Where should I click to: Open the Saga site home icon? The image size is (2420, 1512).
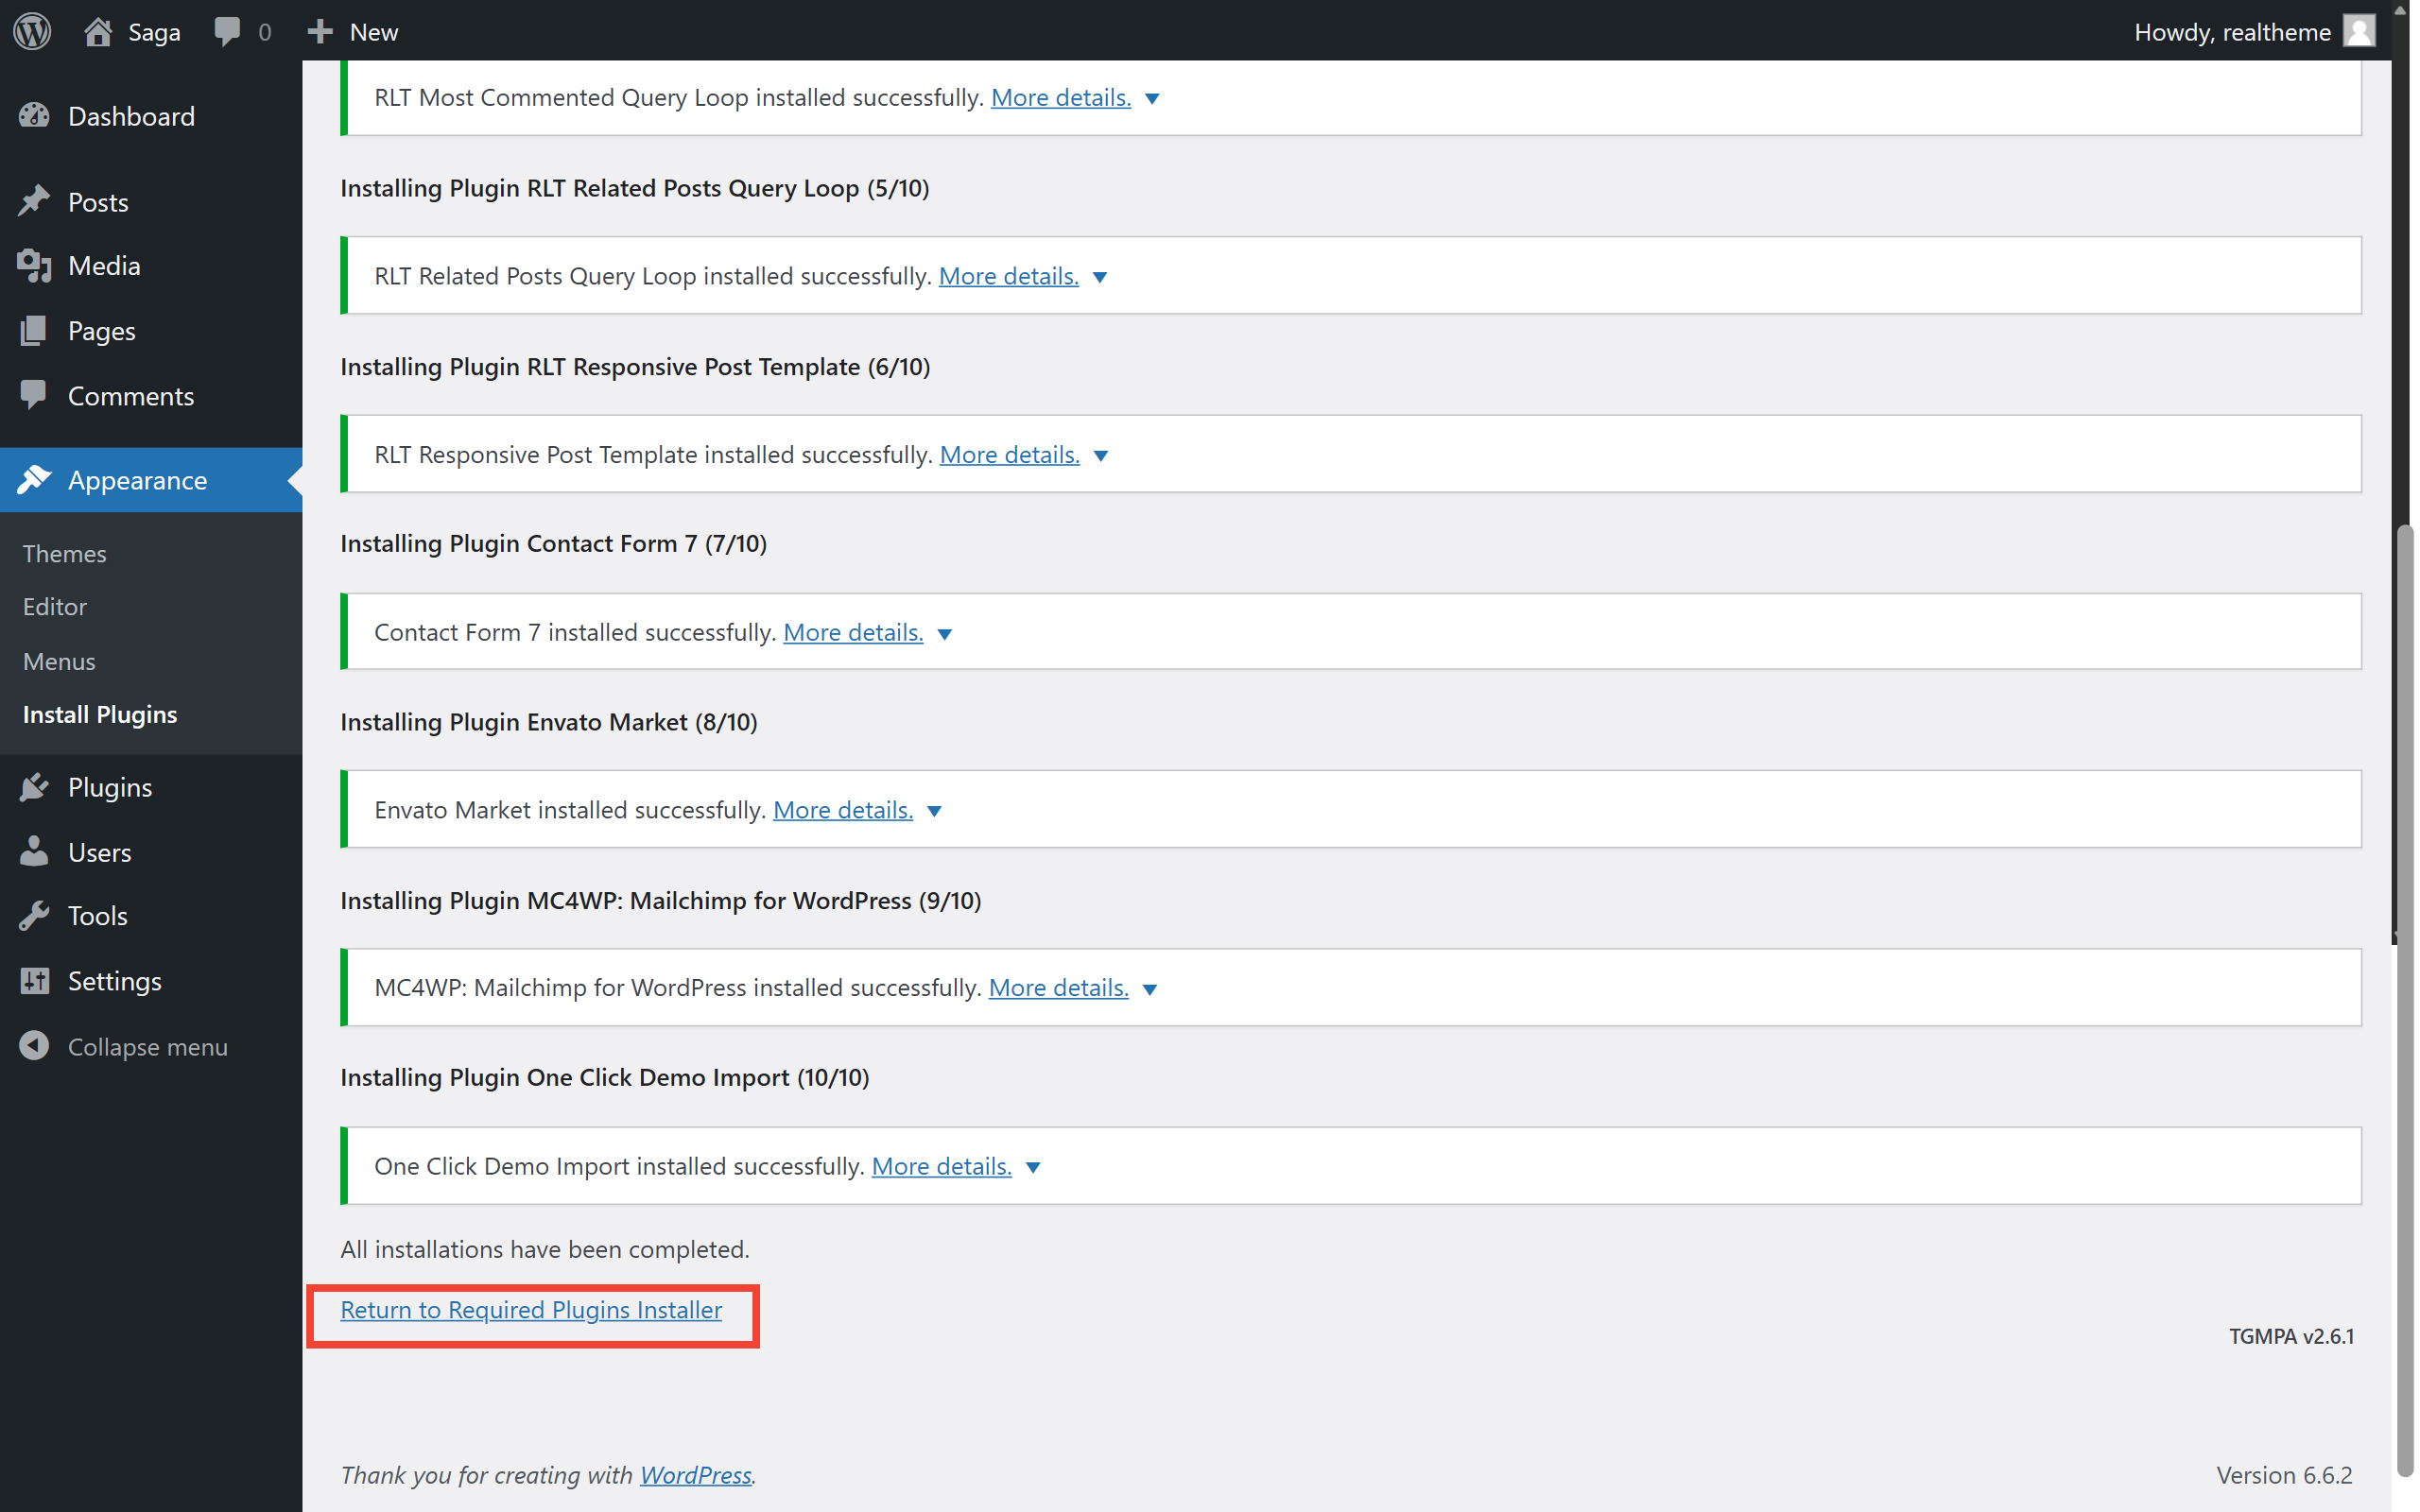click(x=98, y=31)
